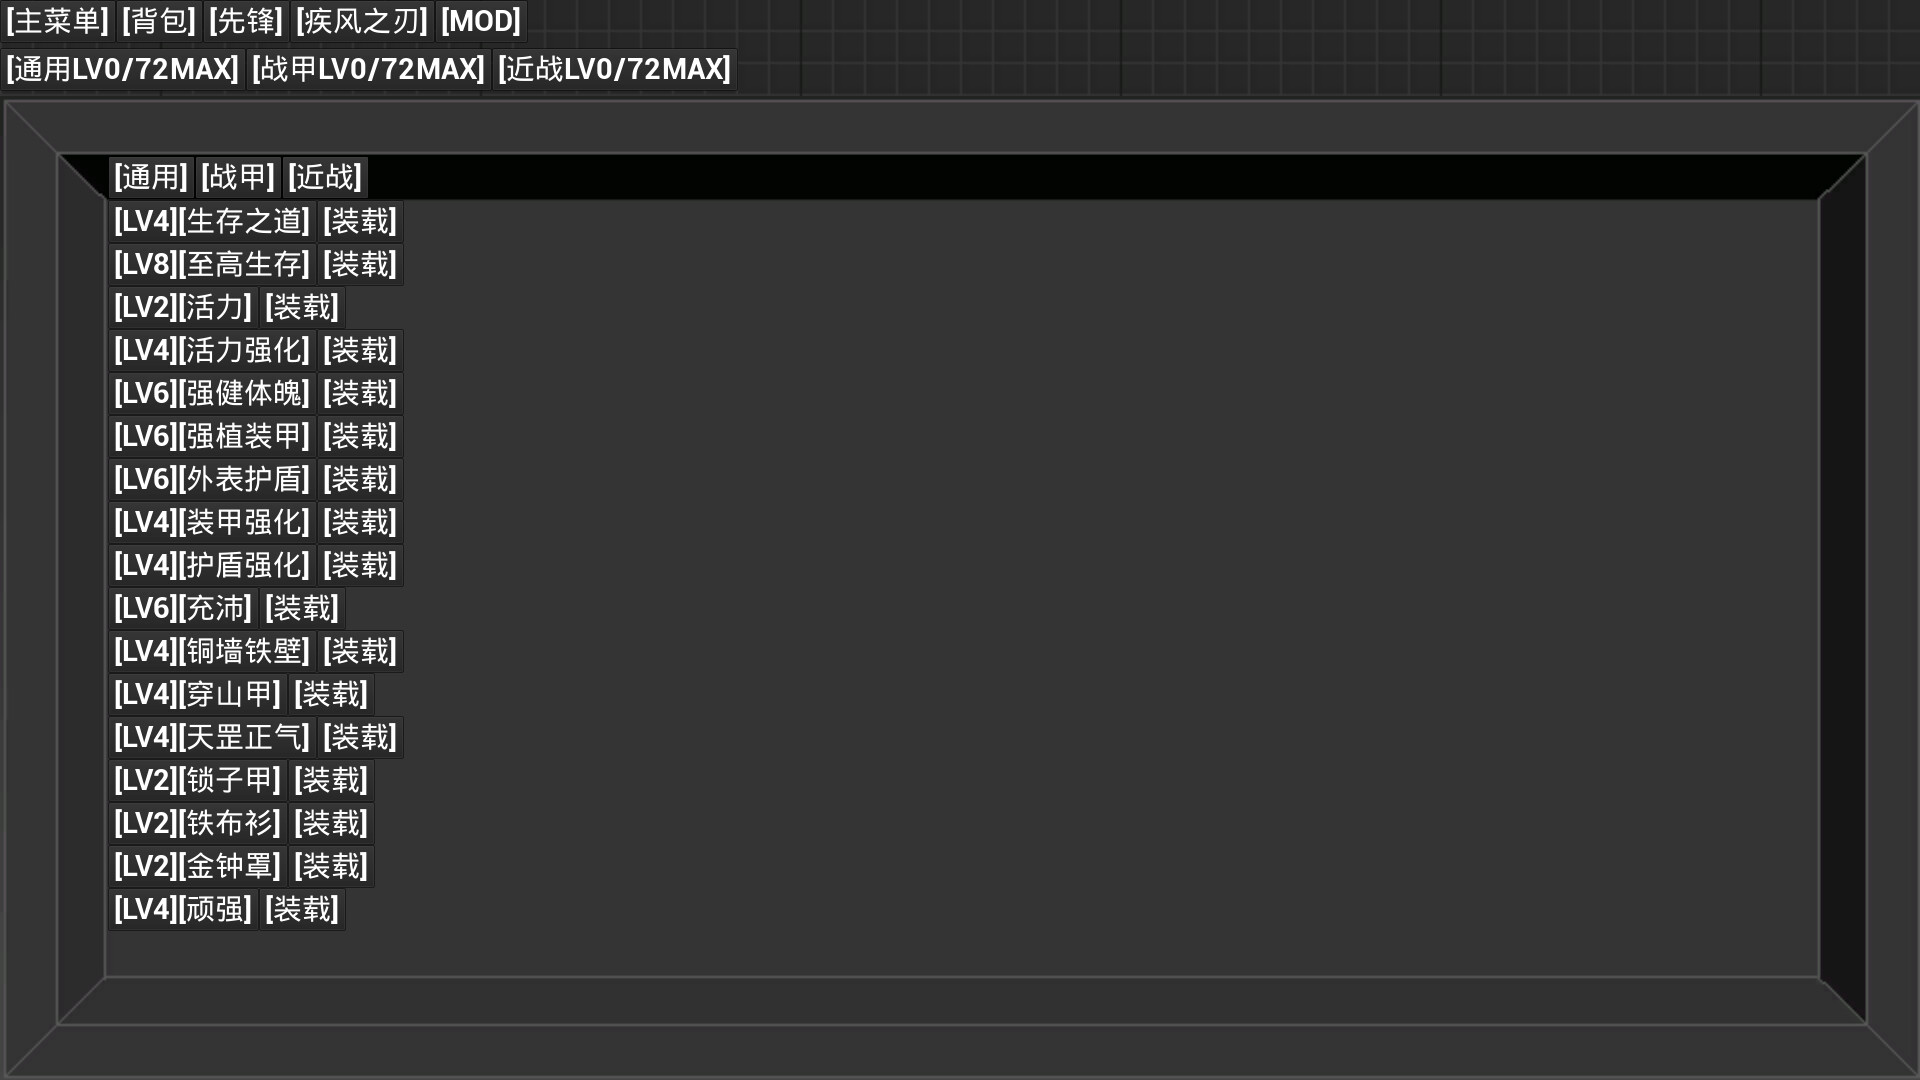Switch to the 近战 category in the list panel
Screen dimensions: 1920x1080
325,177
